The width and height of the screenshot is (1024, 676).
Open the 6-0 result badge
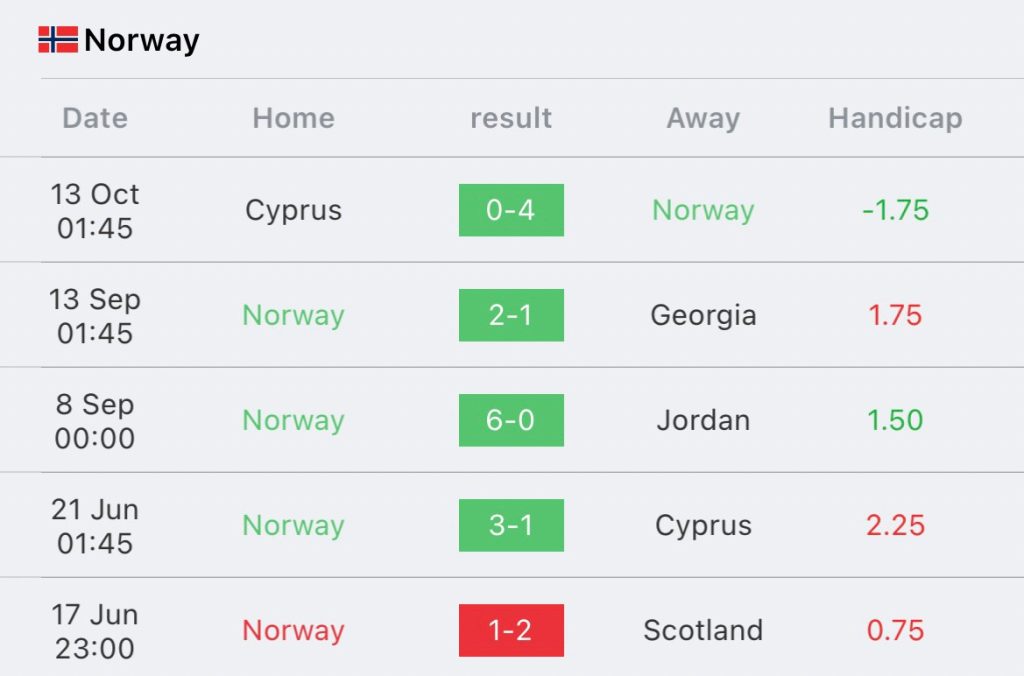click(511, 421)
